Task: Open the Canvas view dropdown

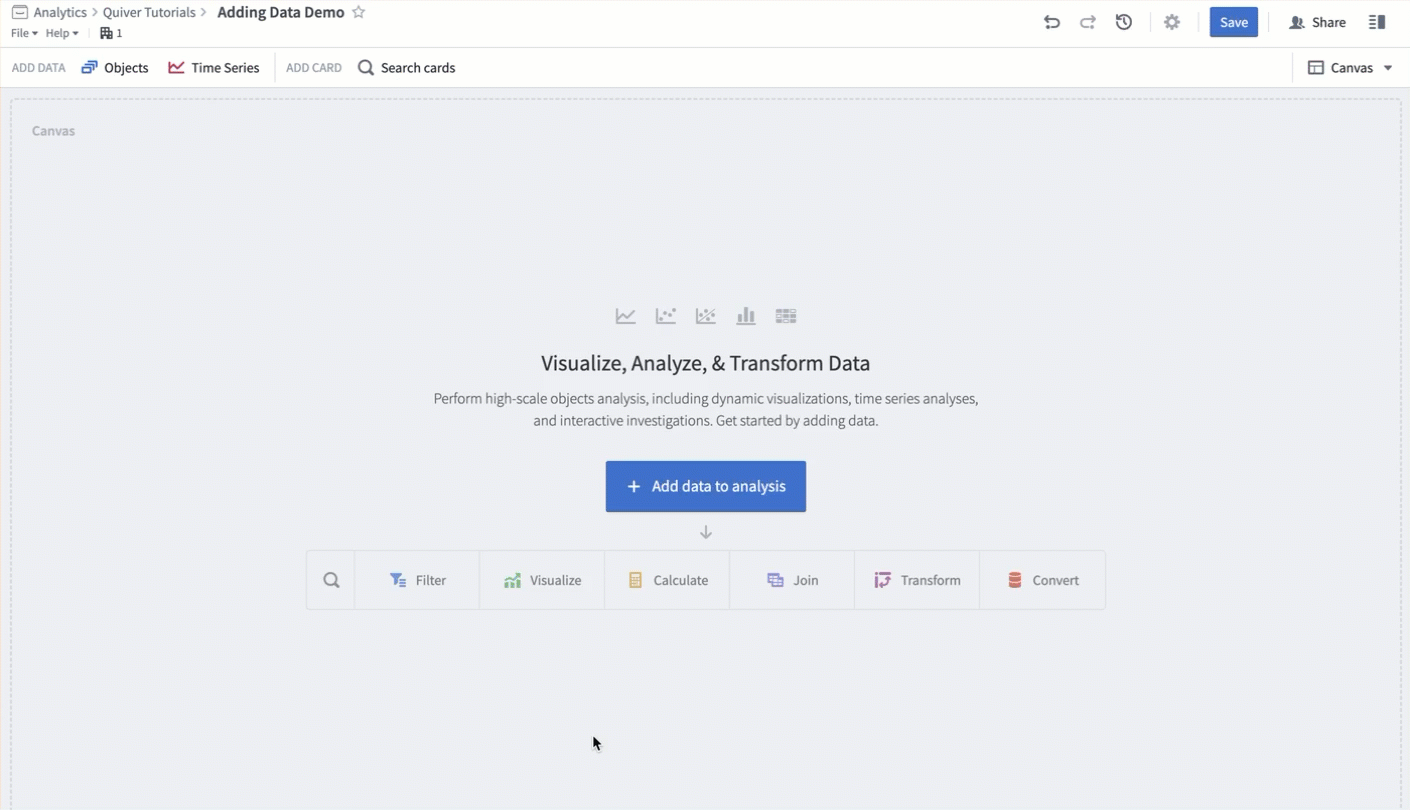Action: (x=1350, y=68)
